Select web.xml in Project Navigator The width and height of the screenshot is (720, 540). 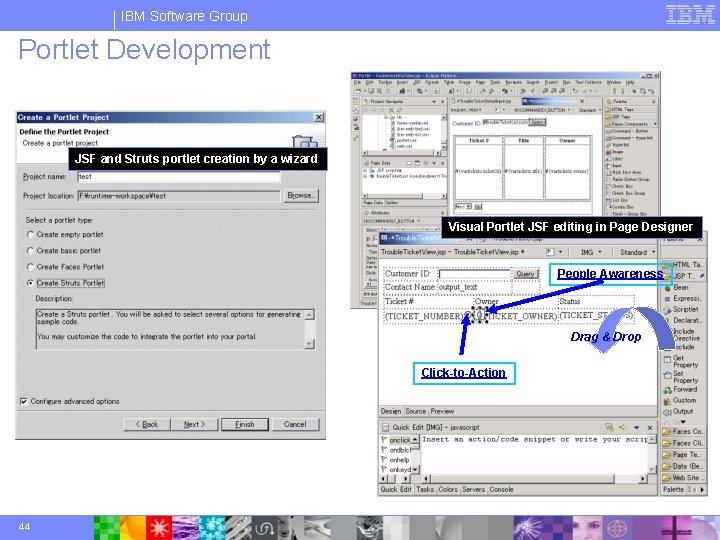tap(403, 146)
